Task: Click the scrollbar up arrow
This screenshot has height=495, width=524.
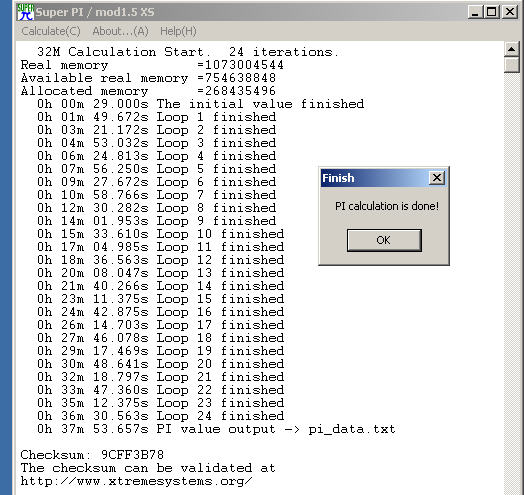Action: (x=511, y=49)
